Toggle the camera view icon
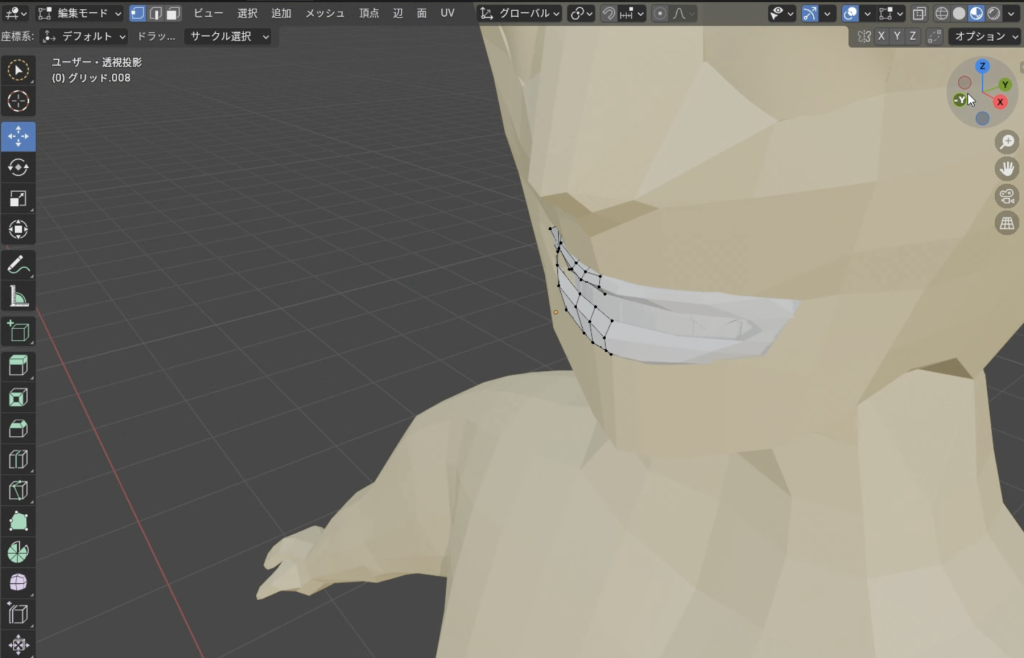 point(1007,196)
